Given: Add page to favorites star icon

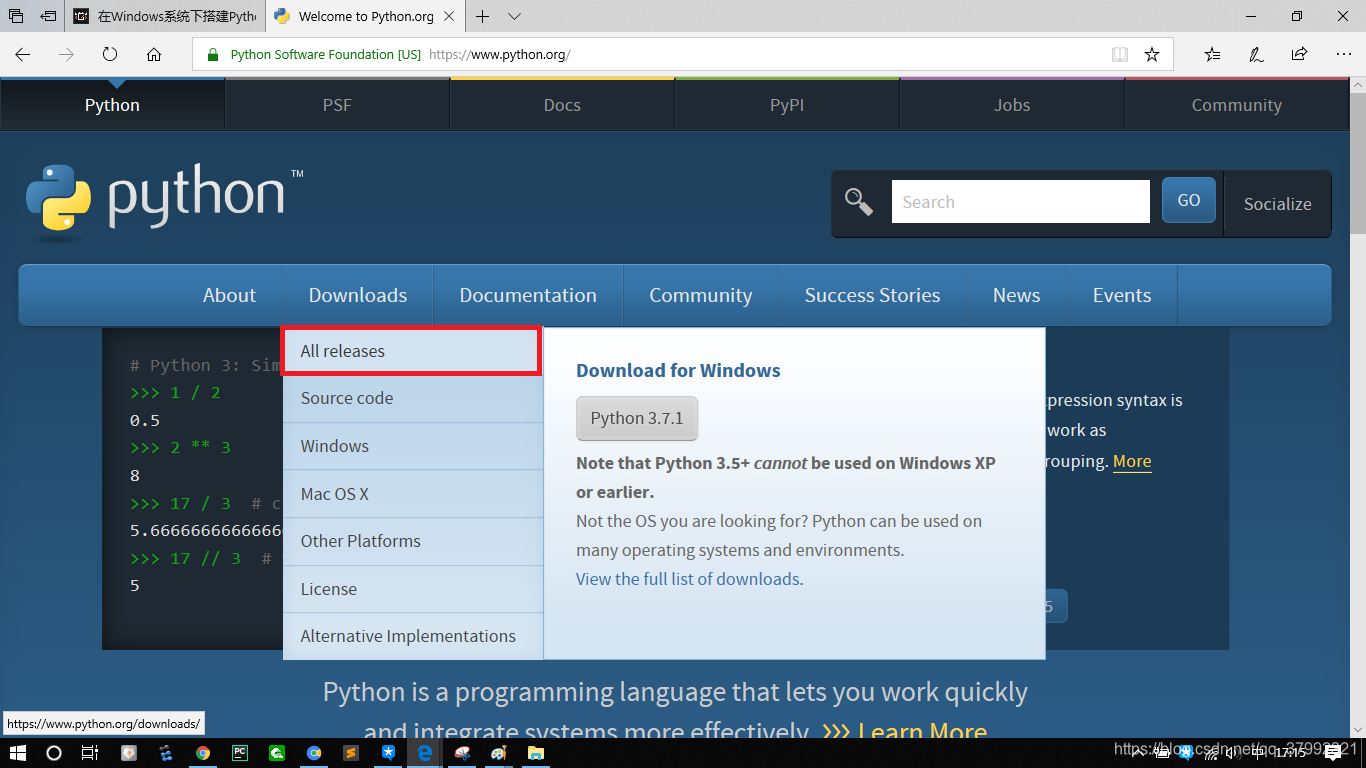Looking at the screenshot, I should click(1152, 55).
